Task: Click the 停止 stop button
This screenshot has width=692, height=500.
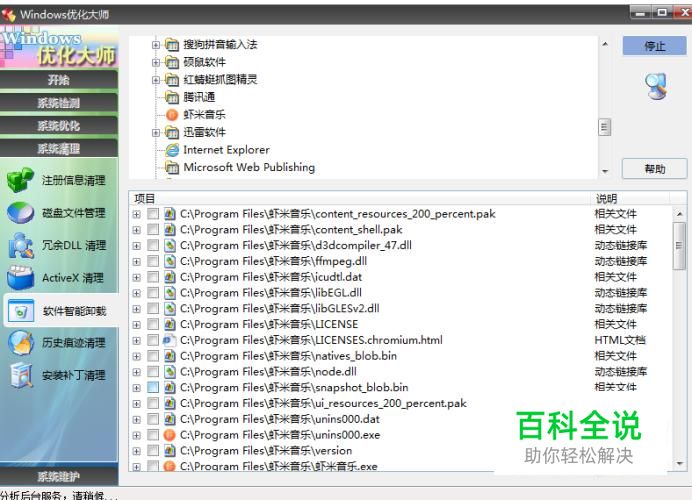Action: coord(654,46)
